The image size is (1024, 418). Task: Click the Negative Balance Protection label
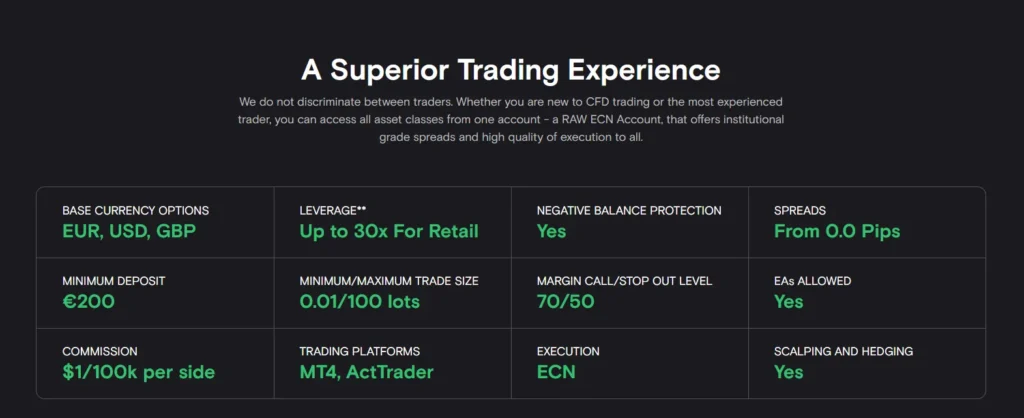pyautogui.click(x=629, y=211)
